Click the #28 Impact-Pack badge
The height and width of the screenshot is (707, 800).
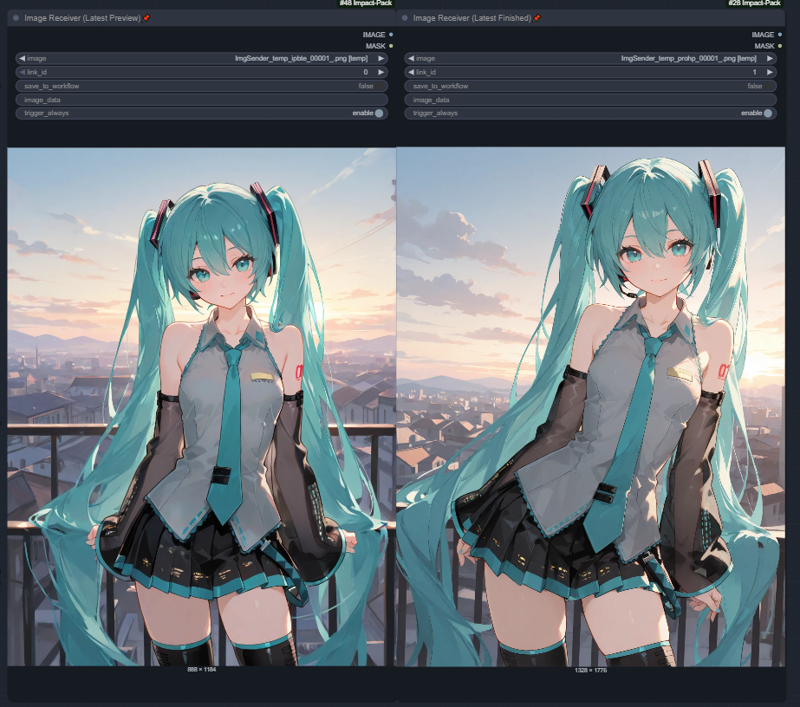coord(755,3)
